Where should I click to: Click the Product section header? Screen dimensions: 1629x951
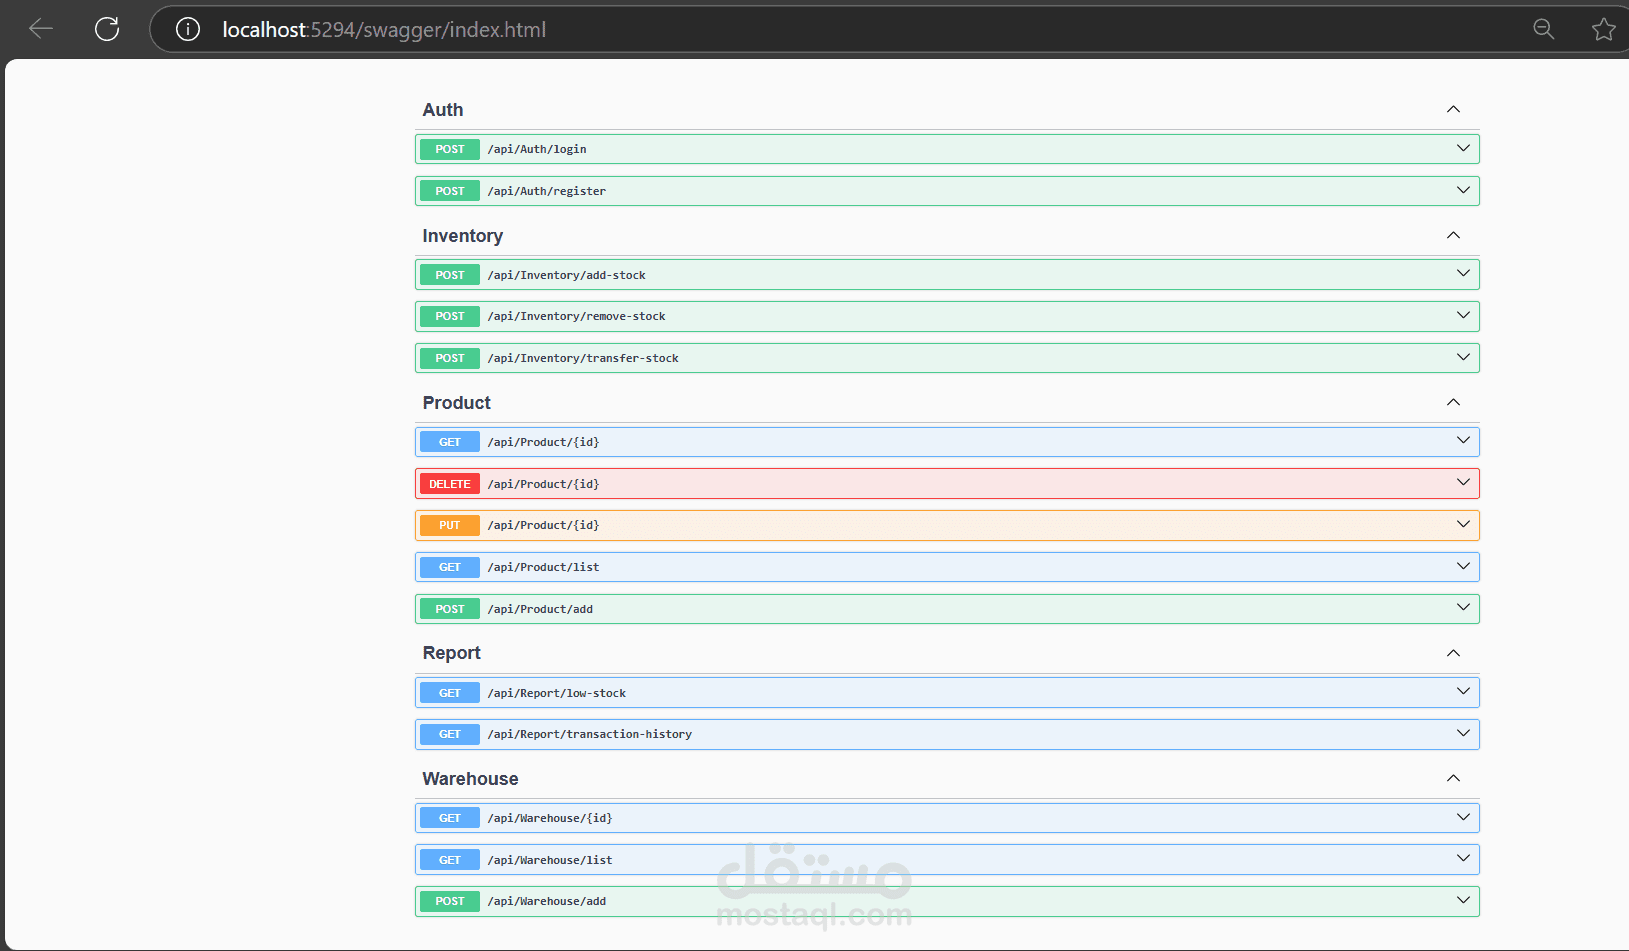(456, 402)
